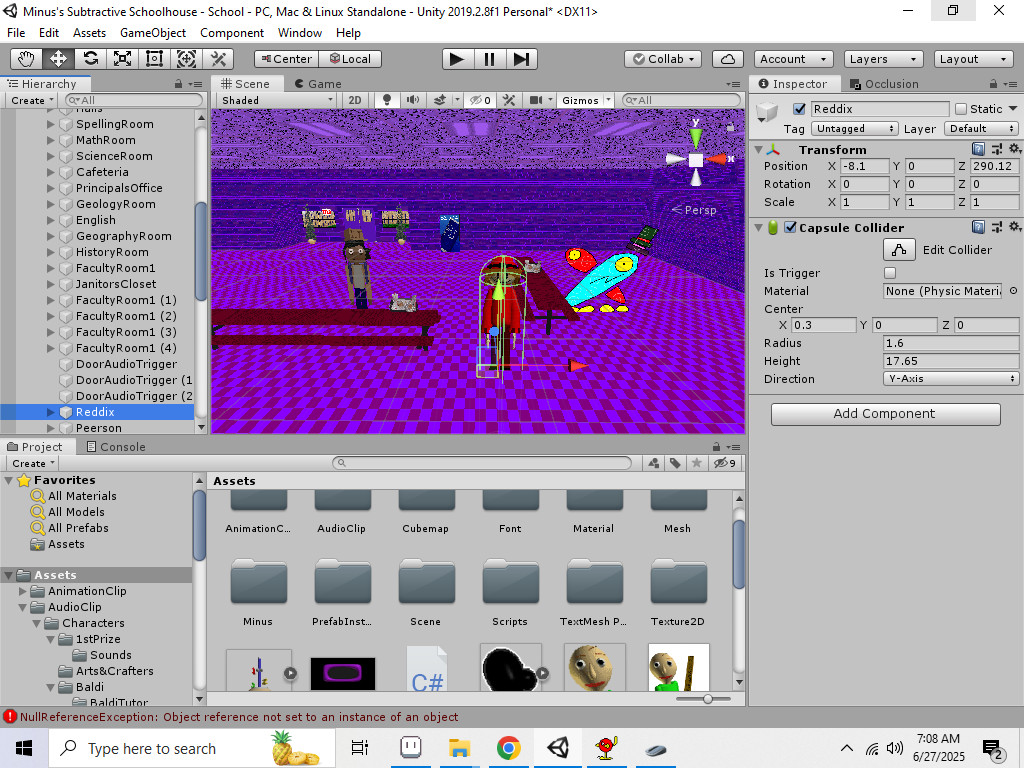Open the Layer dropdown showing Default
Viewport: 1024px width, 768px height.
point(980,128)
